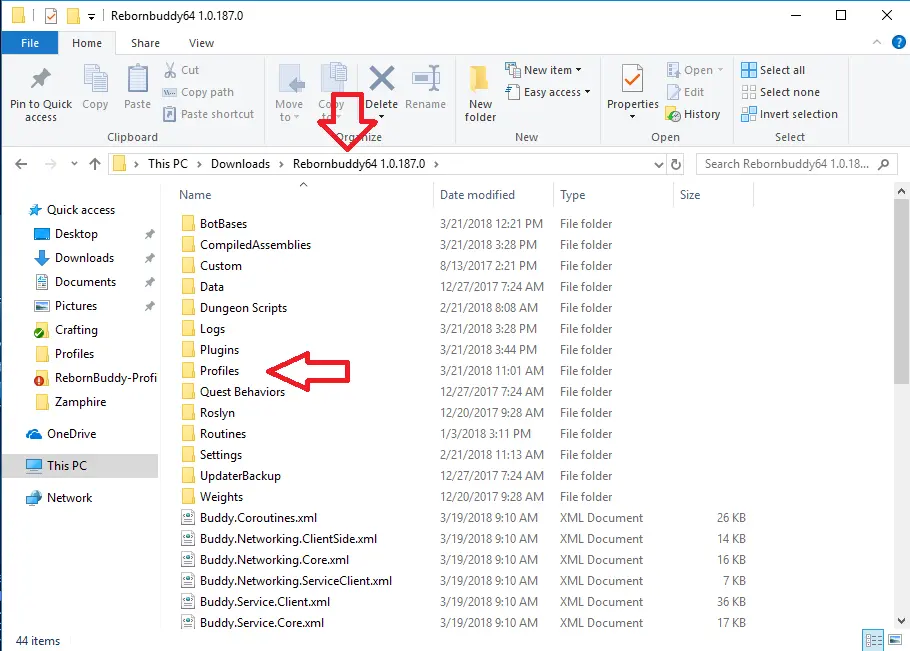
Task: Click the Cut scissors command
Action: click(181, 70)
